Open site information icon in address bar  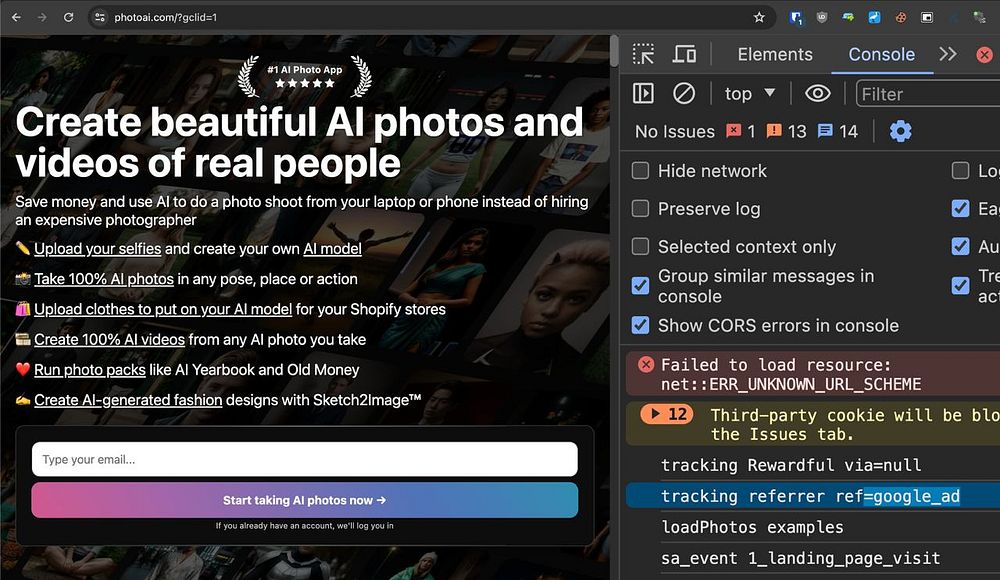click(x=99, y=17)
